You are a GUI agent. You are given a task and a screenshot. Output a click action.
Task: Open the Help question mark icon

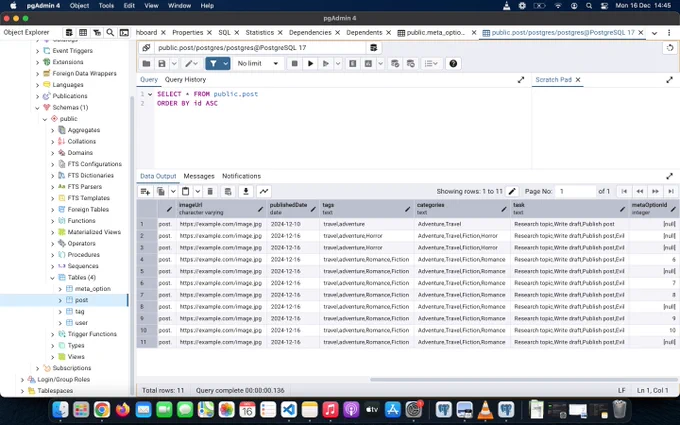(453, 64)
